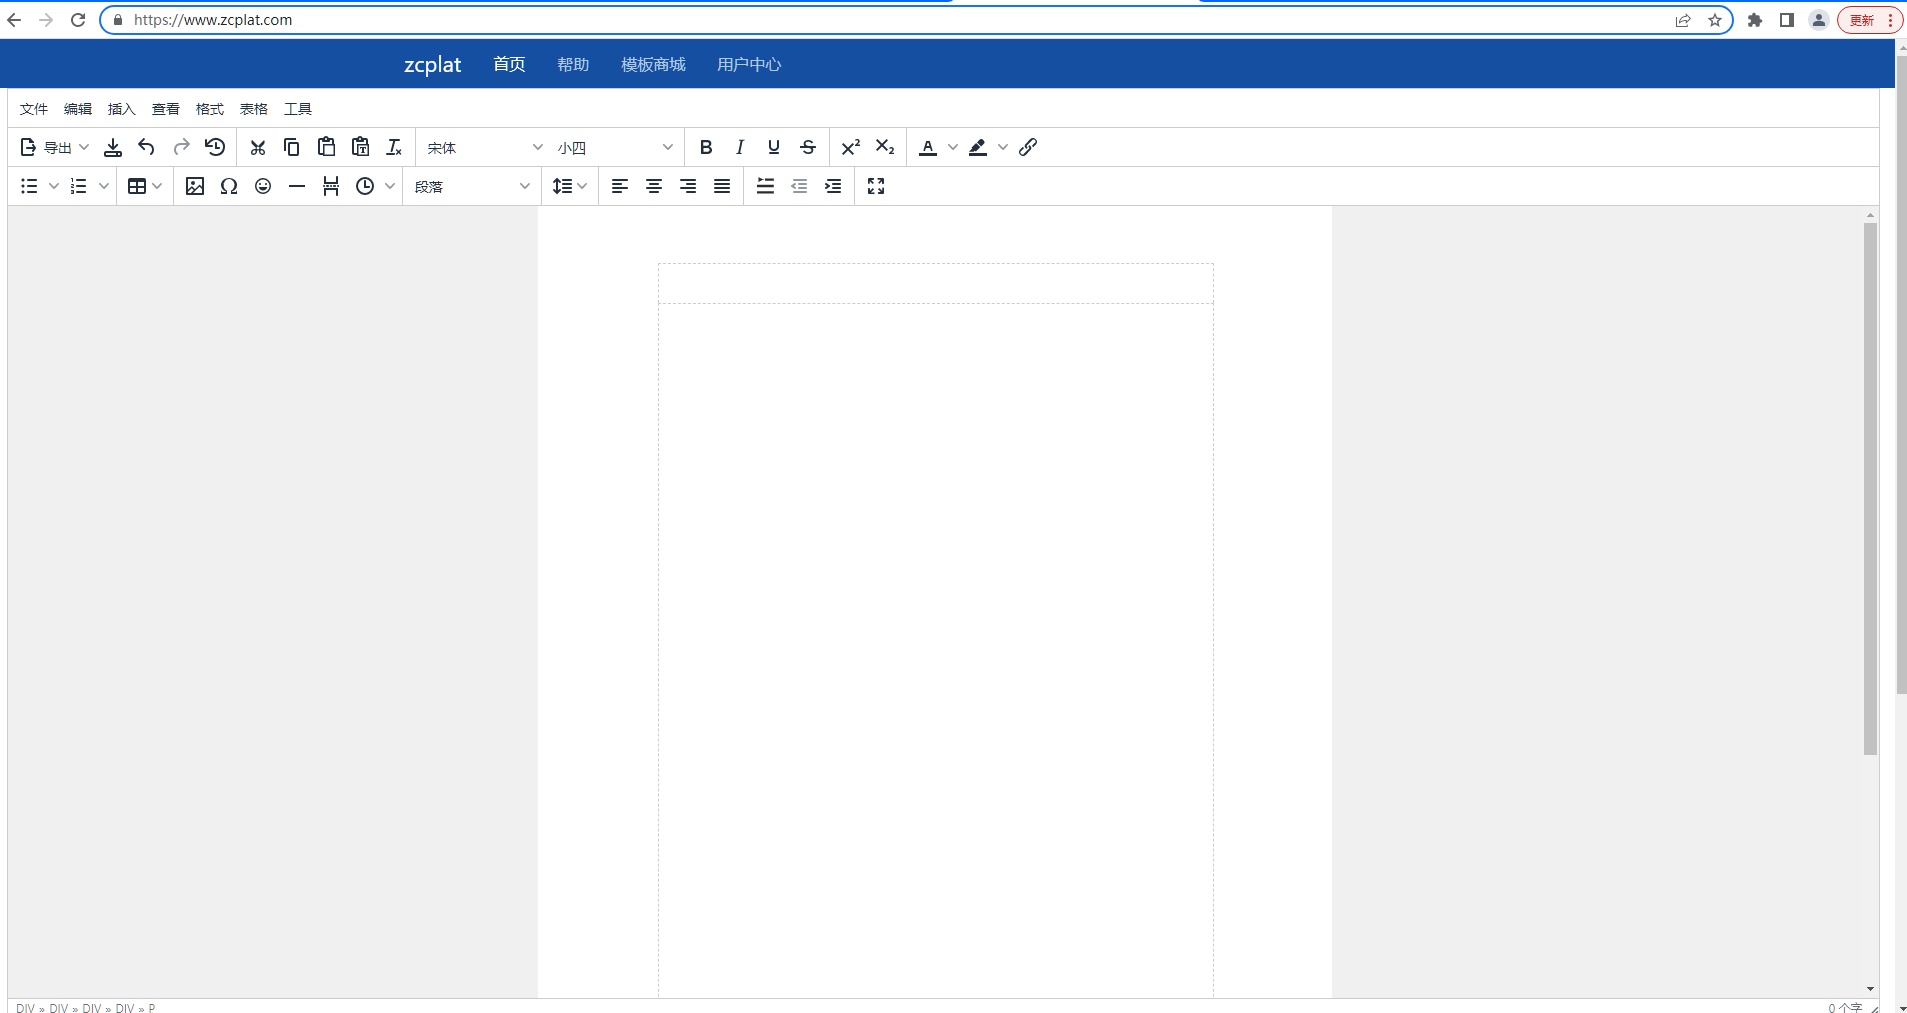Go to 首页 in site navigation

tap(509, 64)
